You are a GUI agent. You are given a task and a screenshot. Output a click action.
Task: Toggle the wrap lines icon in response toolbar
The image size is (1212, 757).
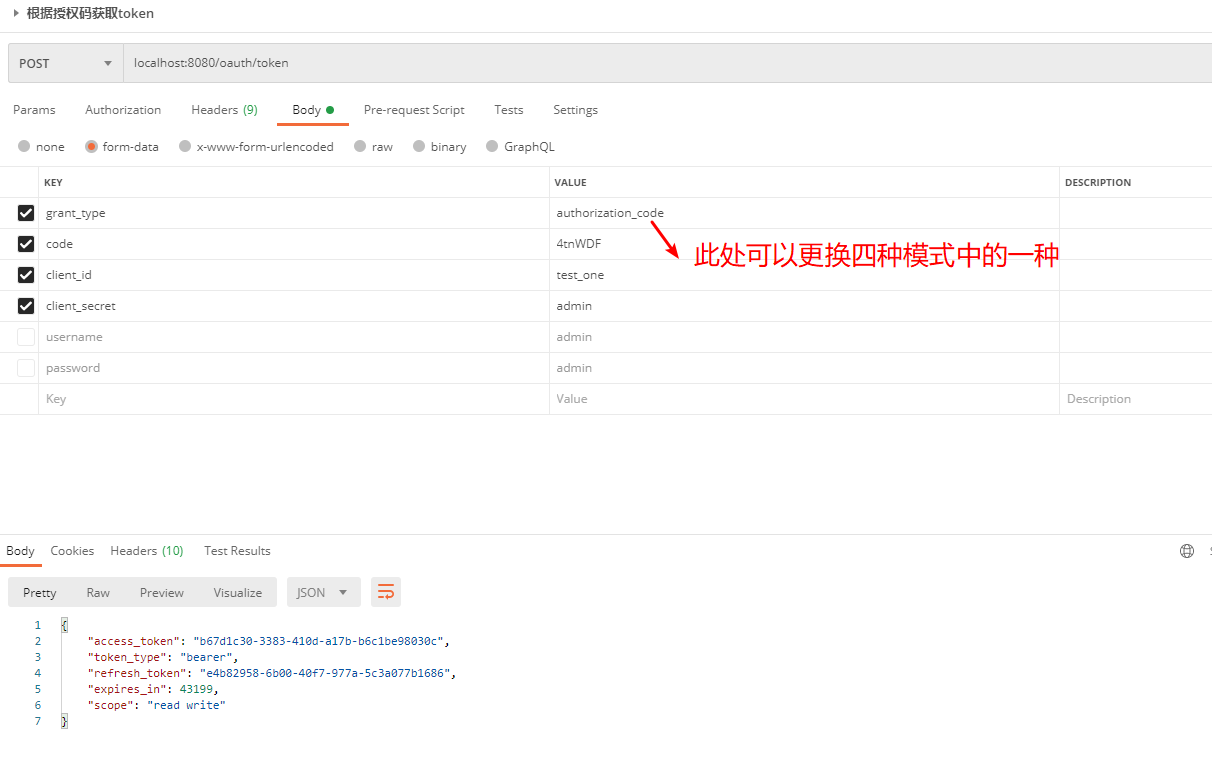[x=385, y=592]
